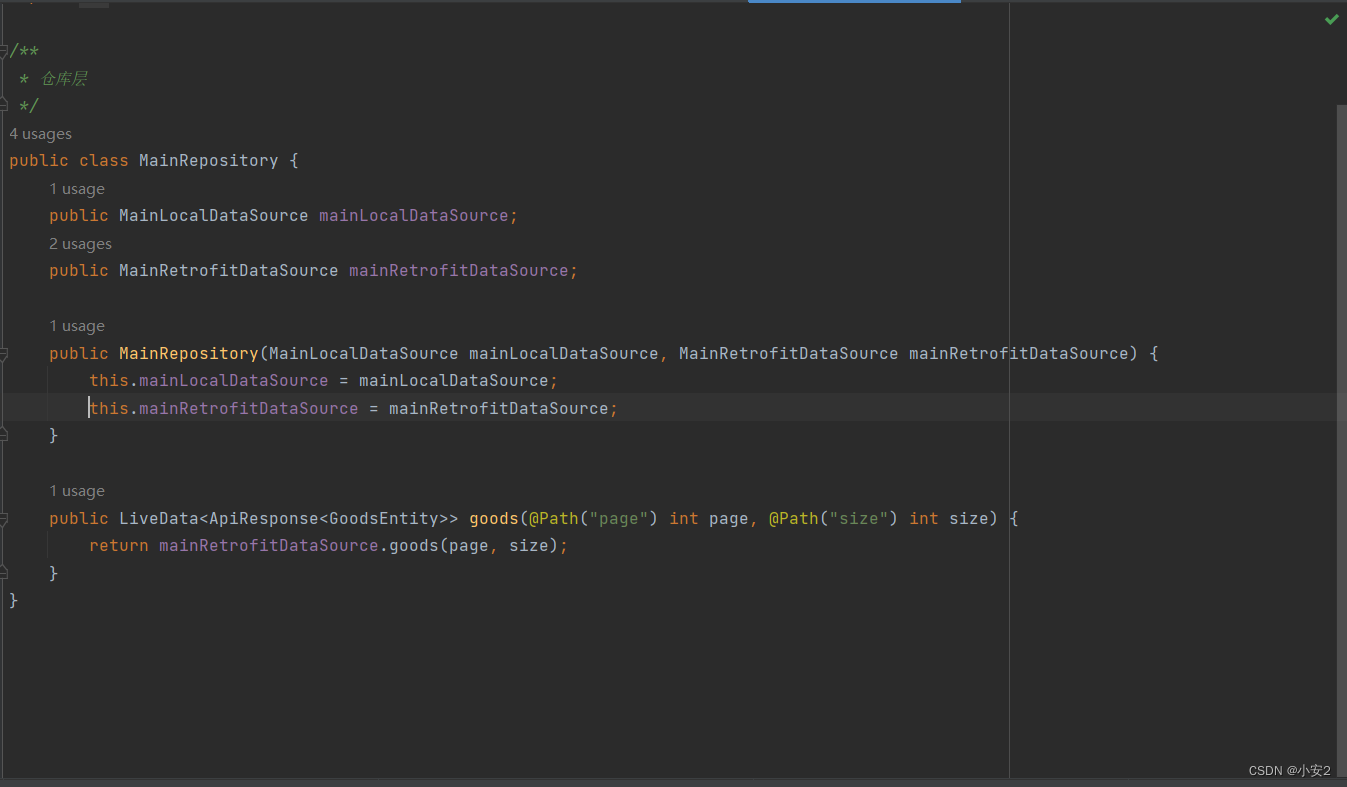Click '4 usages' above MainRepository class

click(x=40, y=133)
